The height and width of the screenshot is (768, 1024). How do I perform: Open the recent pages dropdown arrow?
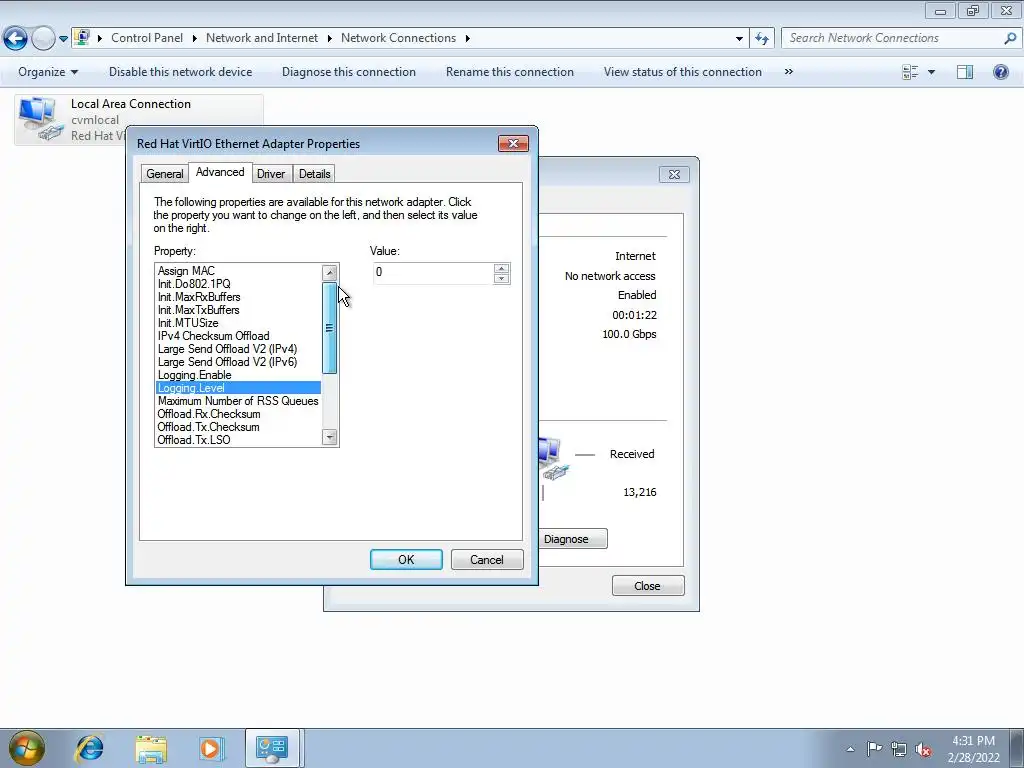click(63, 39)
